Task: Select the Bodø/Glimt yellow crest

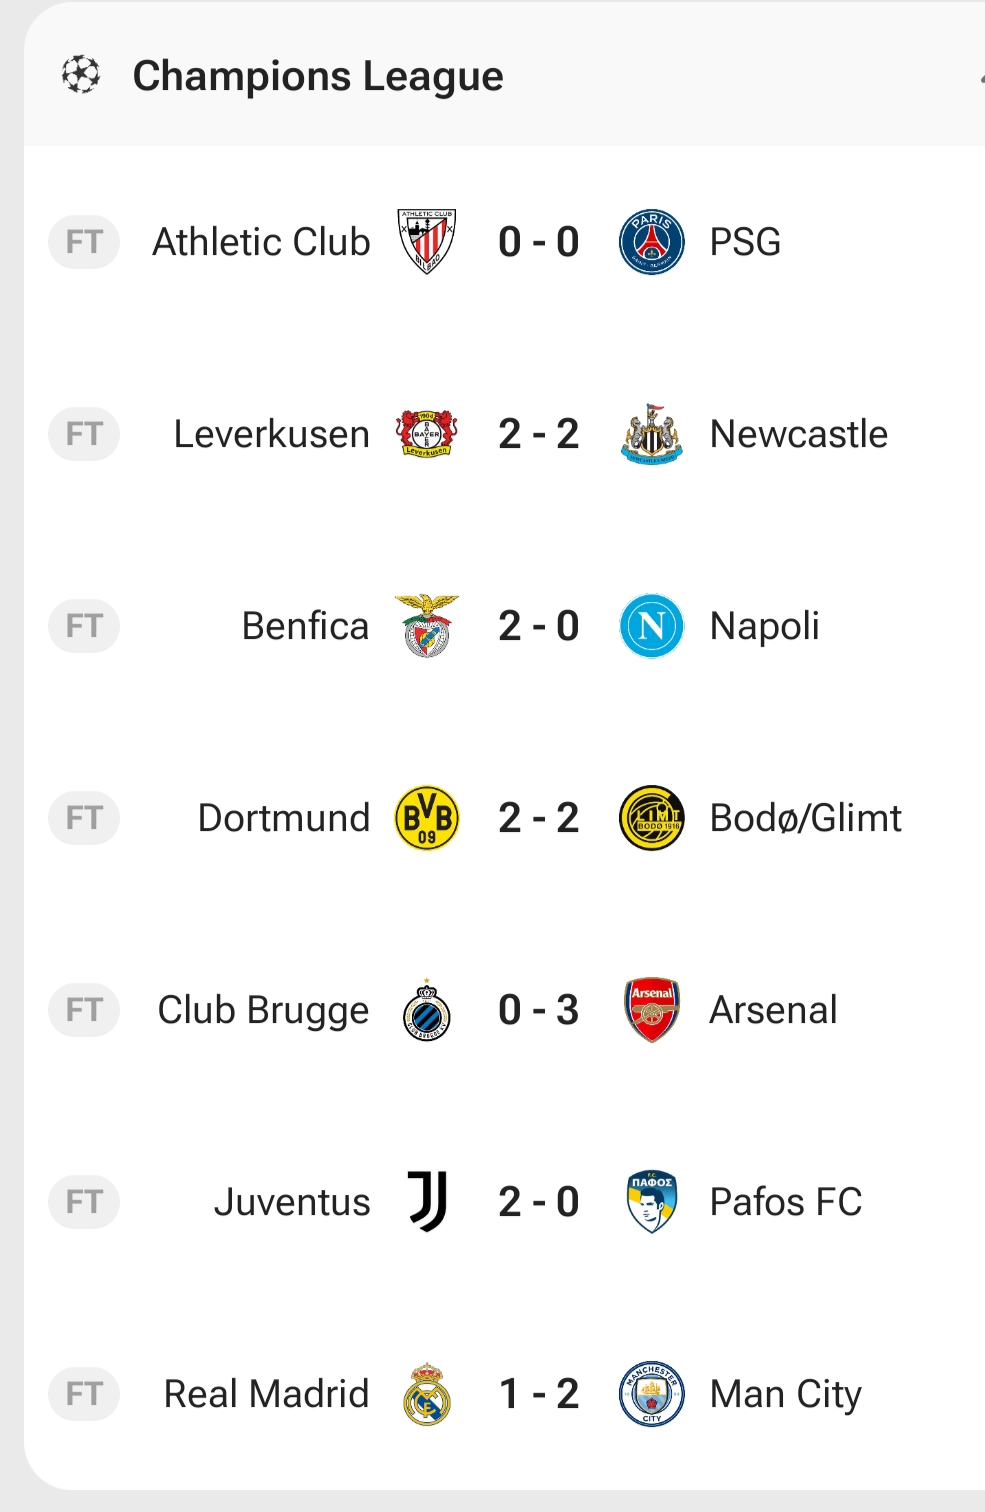Action: coord(651,818)
